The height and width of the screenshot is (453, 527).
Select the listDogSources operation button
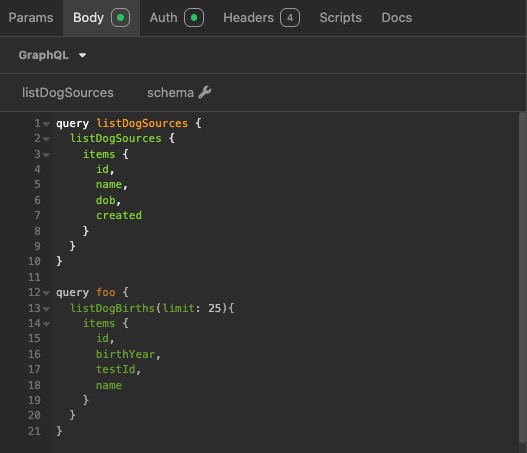coord(68,93)
